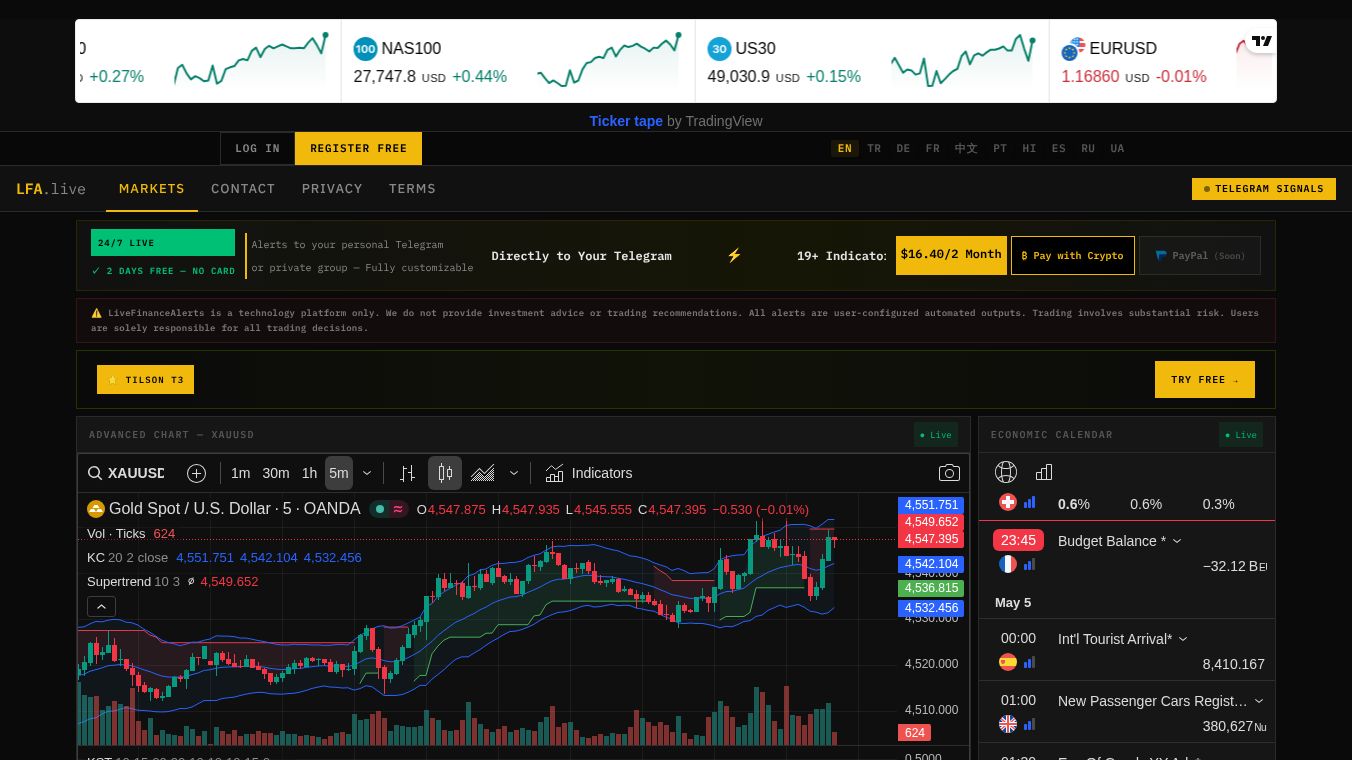
Task: Click the market status indicator pill
Action: pos(388,509)
